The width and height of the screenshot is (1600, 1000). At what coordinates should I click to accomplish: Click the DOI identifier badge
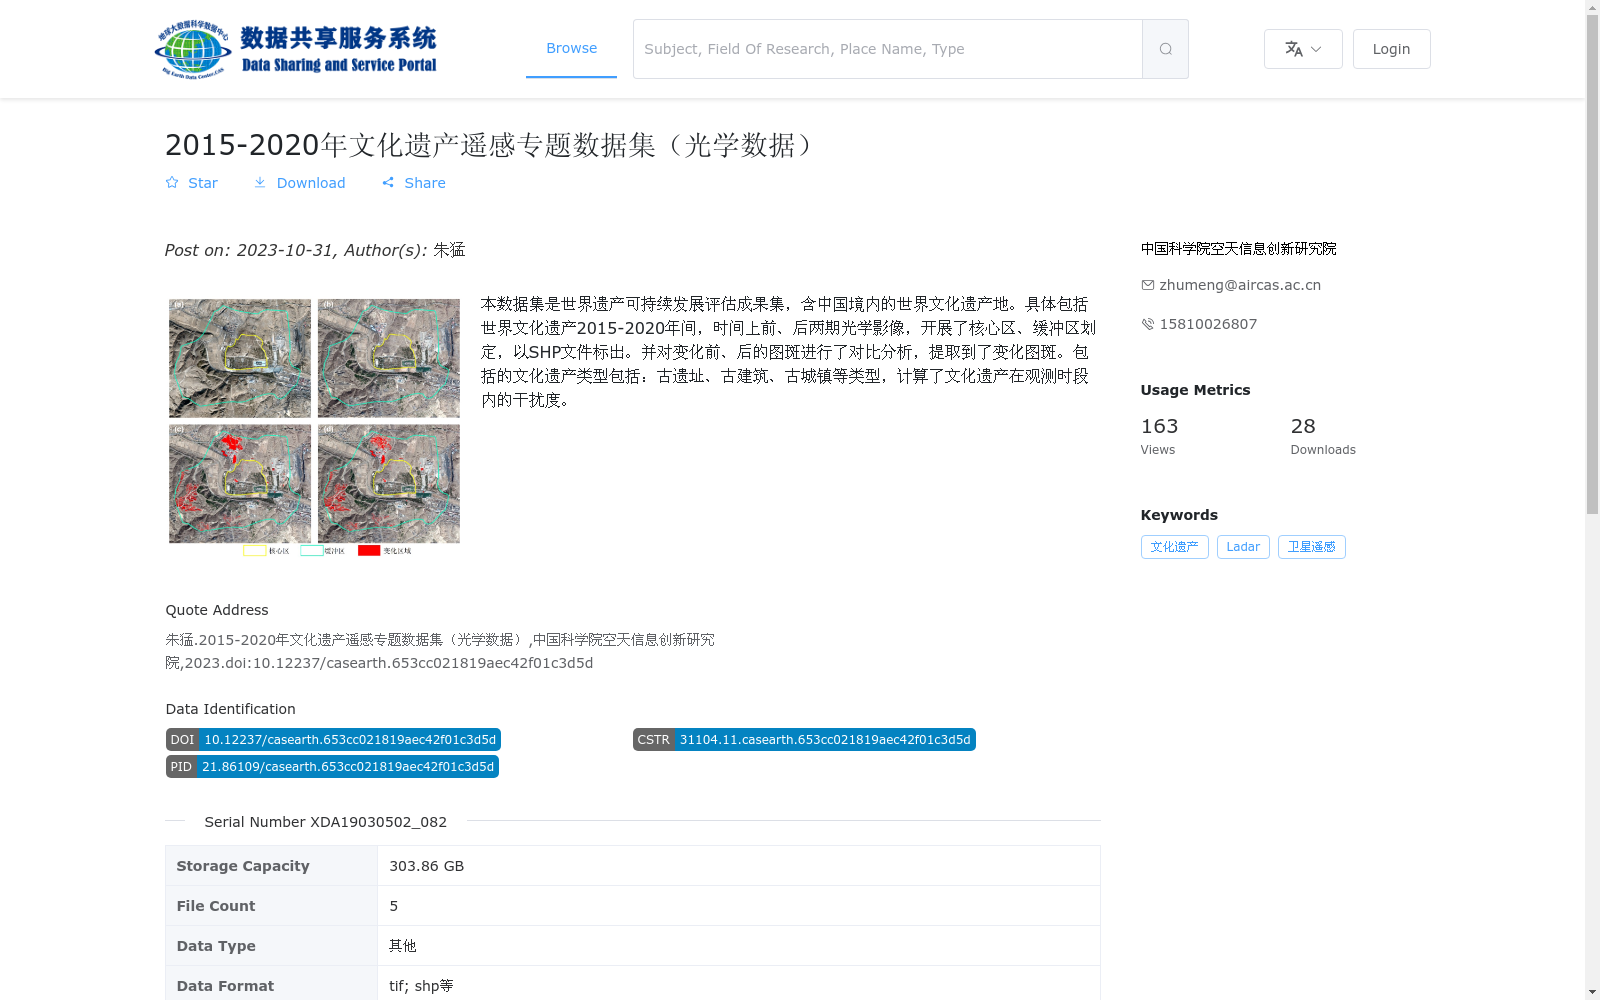click(x=333, y=740)
